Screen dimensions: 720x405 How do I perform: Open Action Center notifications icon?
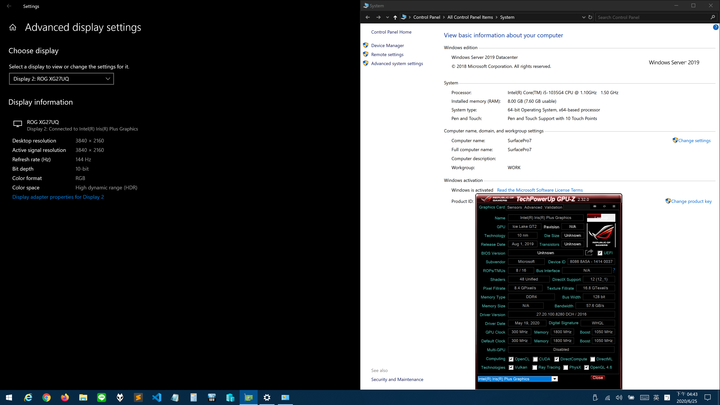click(x=708, y=398)
